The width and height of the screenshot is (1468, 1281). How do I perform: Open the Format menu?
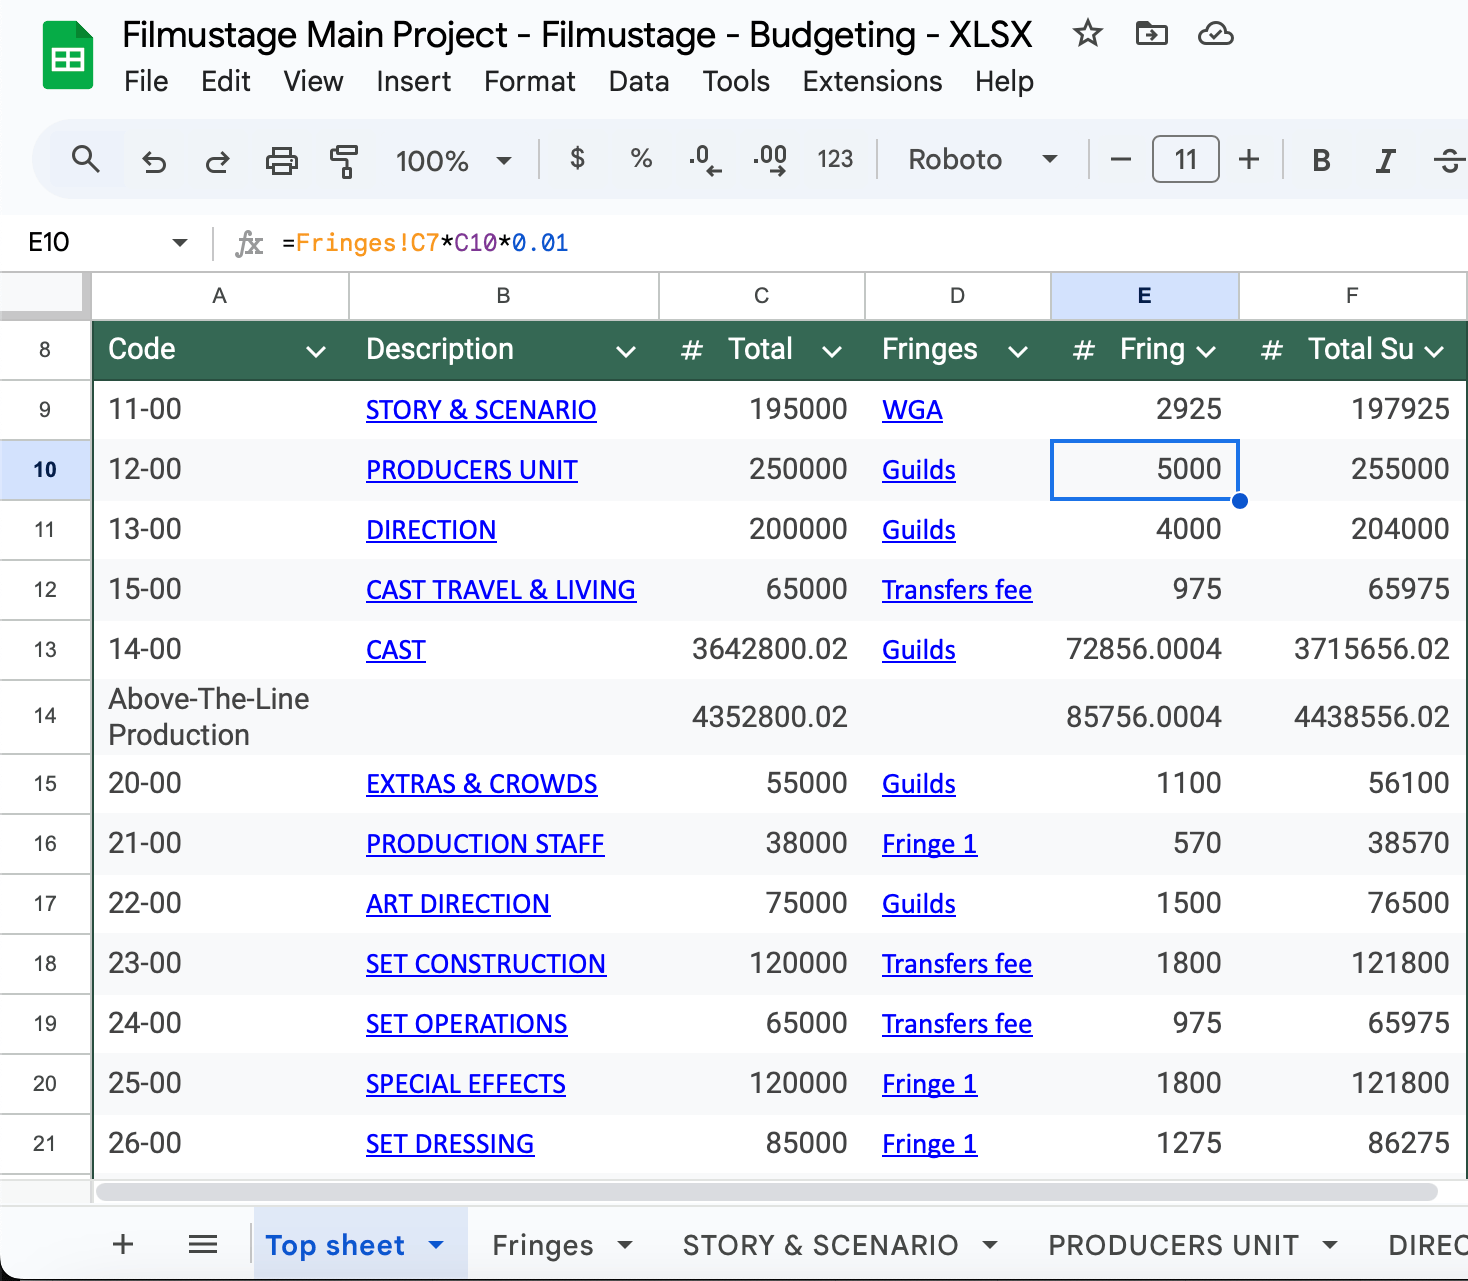tap(529, 81)
